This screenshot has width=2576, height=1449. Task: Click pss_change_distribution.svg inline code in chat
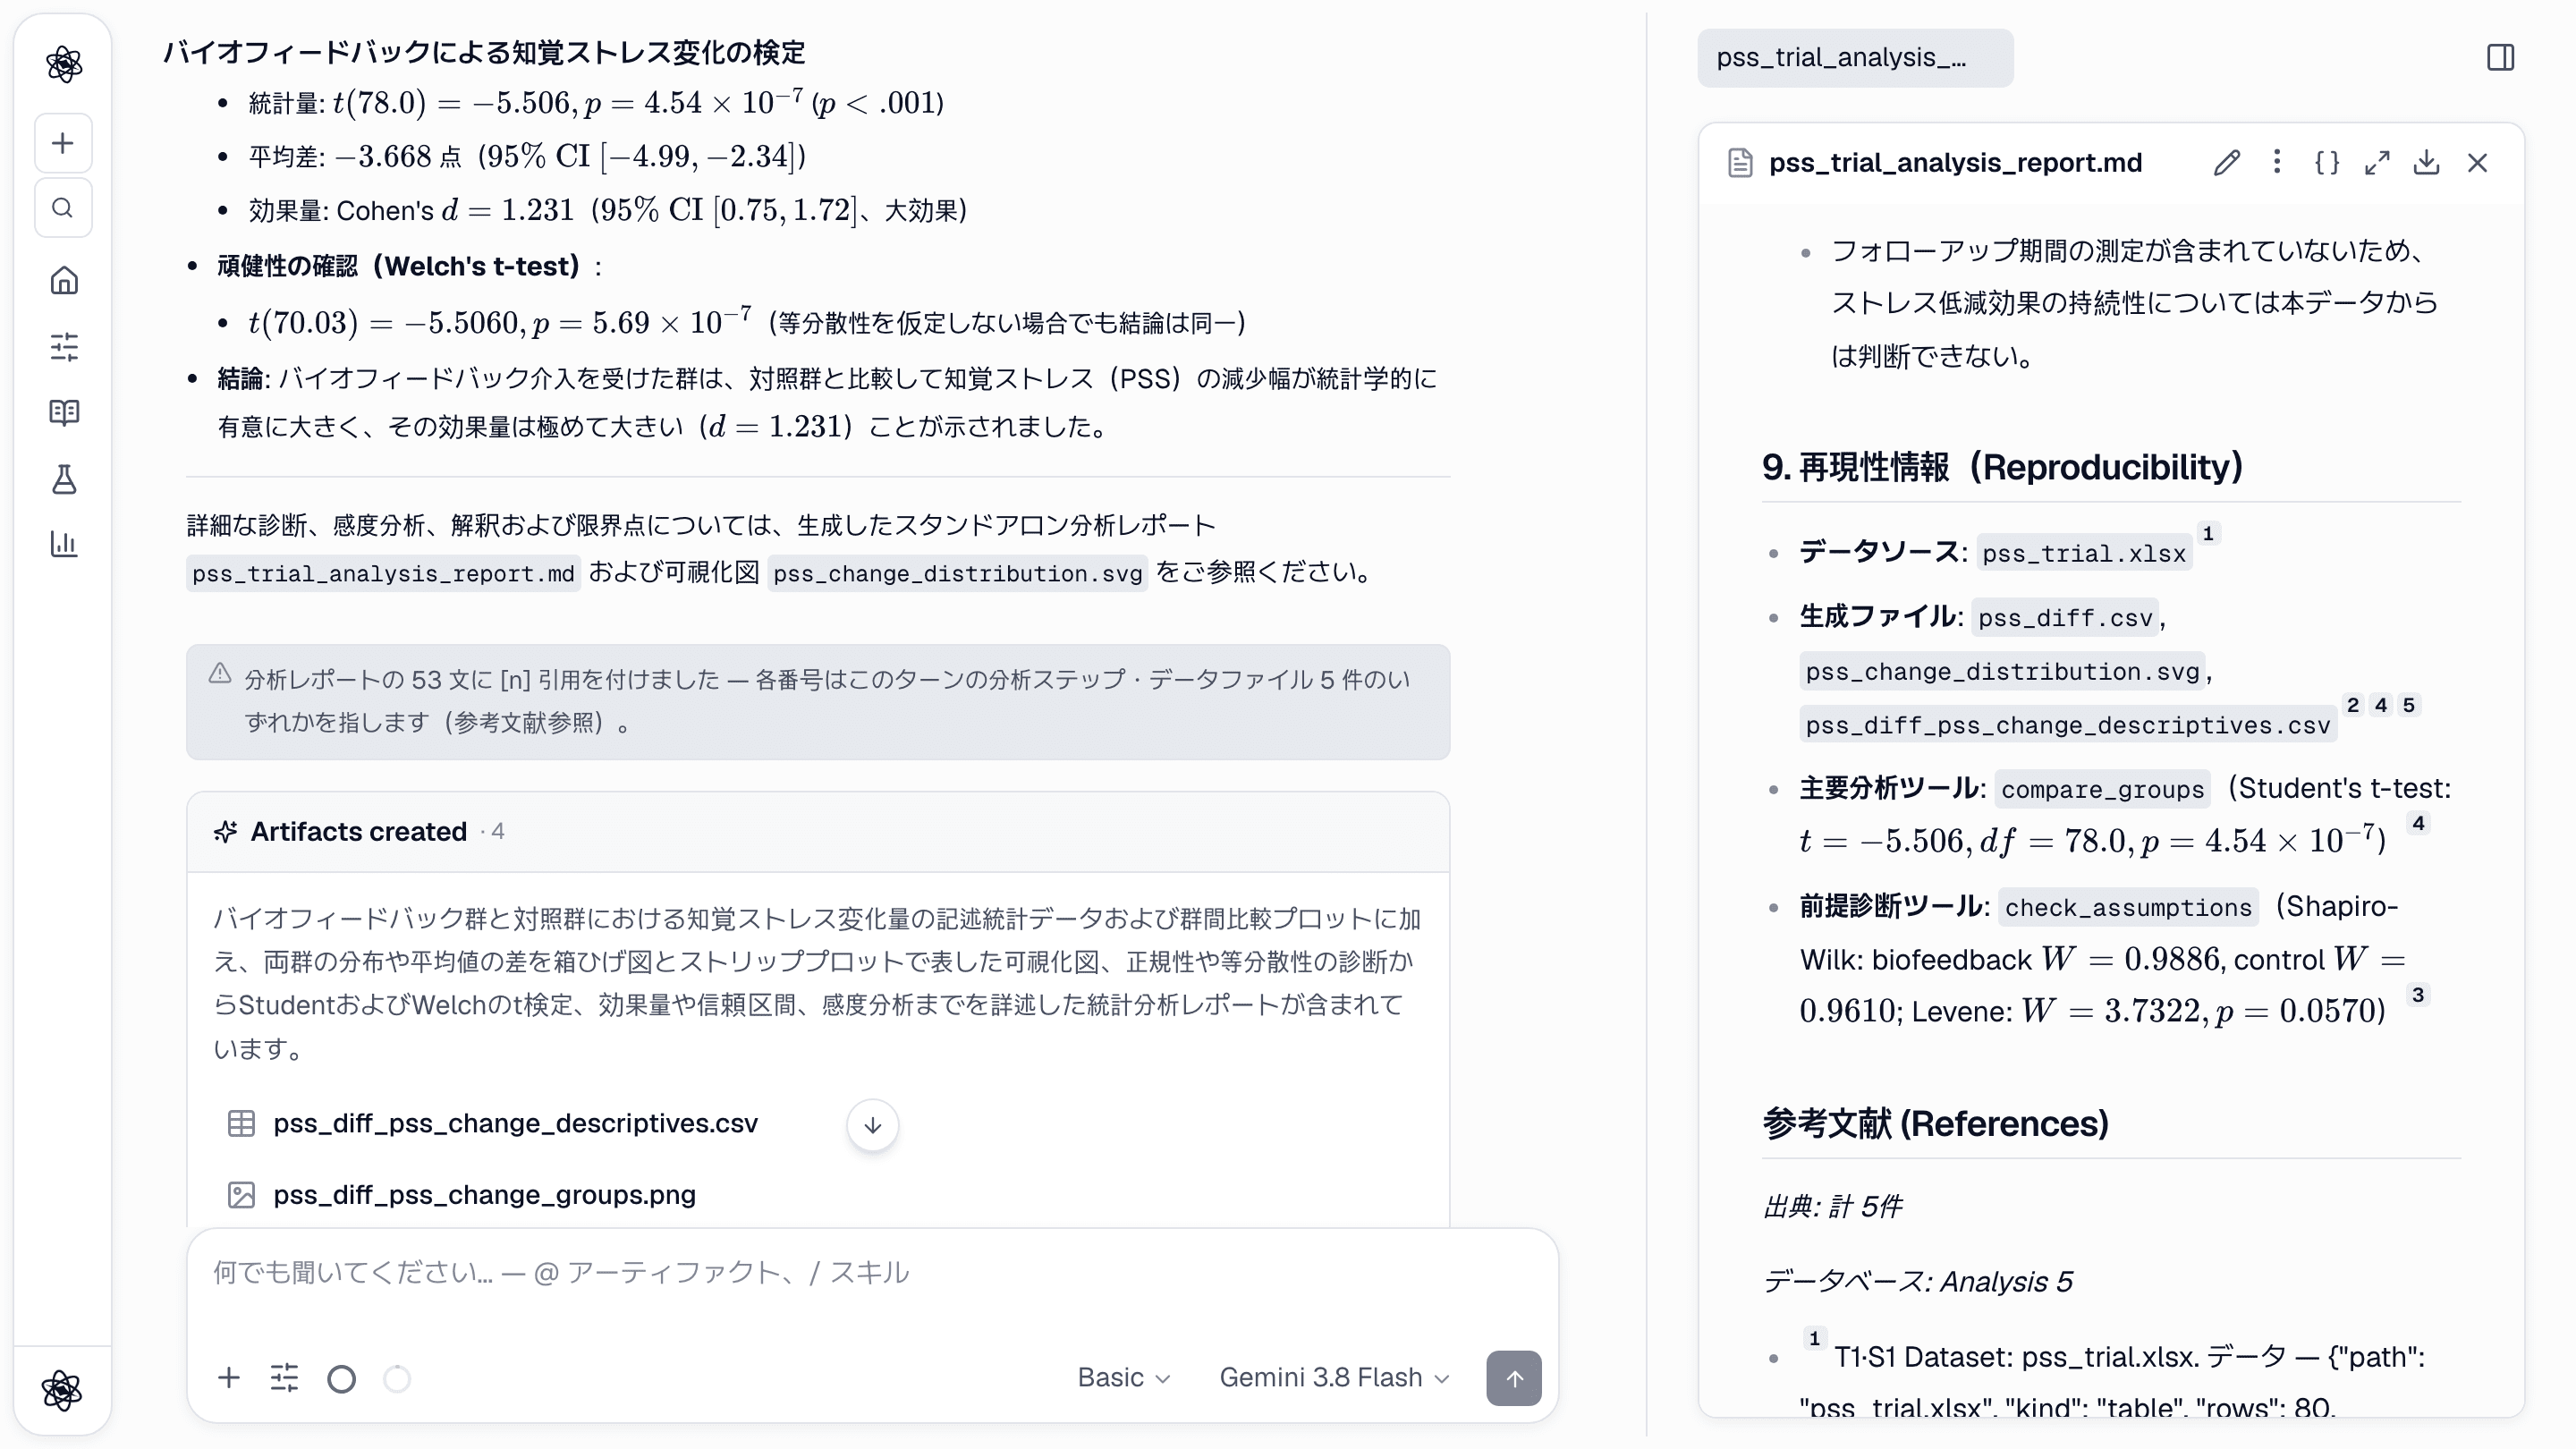[957, 574]
